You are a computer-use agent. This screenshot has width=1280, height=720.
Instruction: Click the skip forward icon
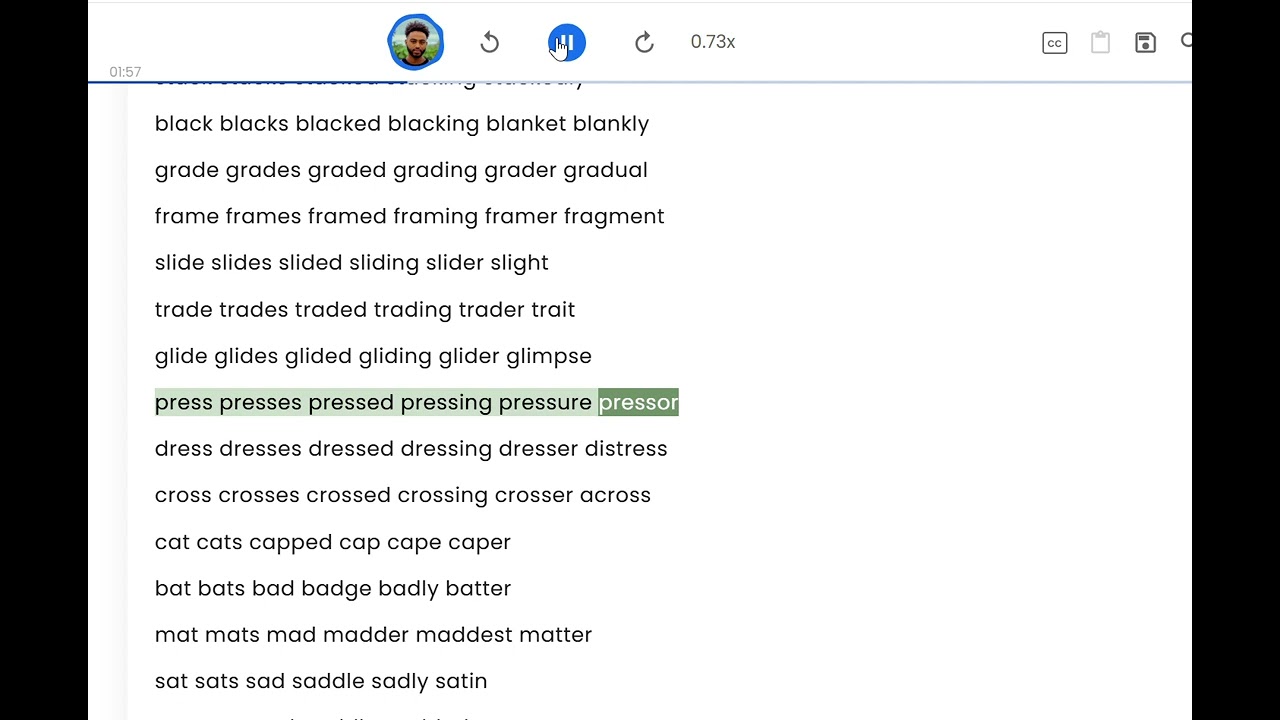tap(644, 42)
